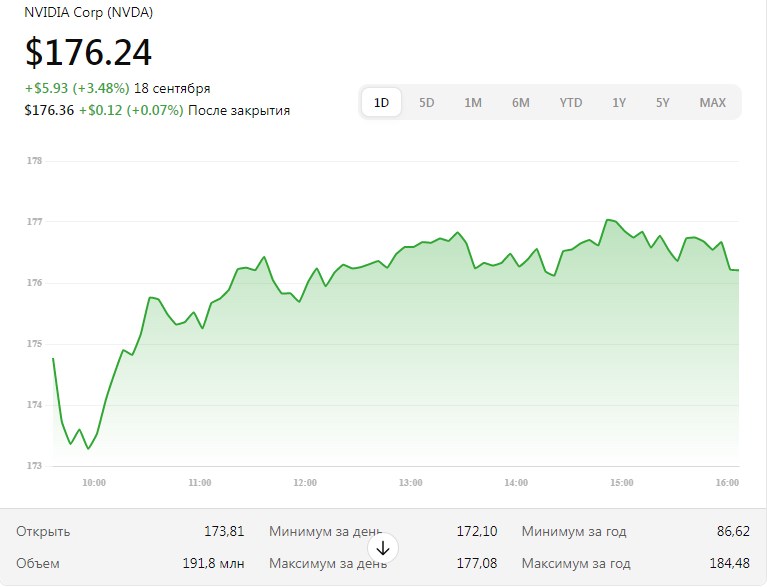767x587 pixels.
Task: Click the Максимум за год label
Action: click(x=576, y=564)
